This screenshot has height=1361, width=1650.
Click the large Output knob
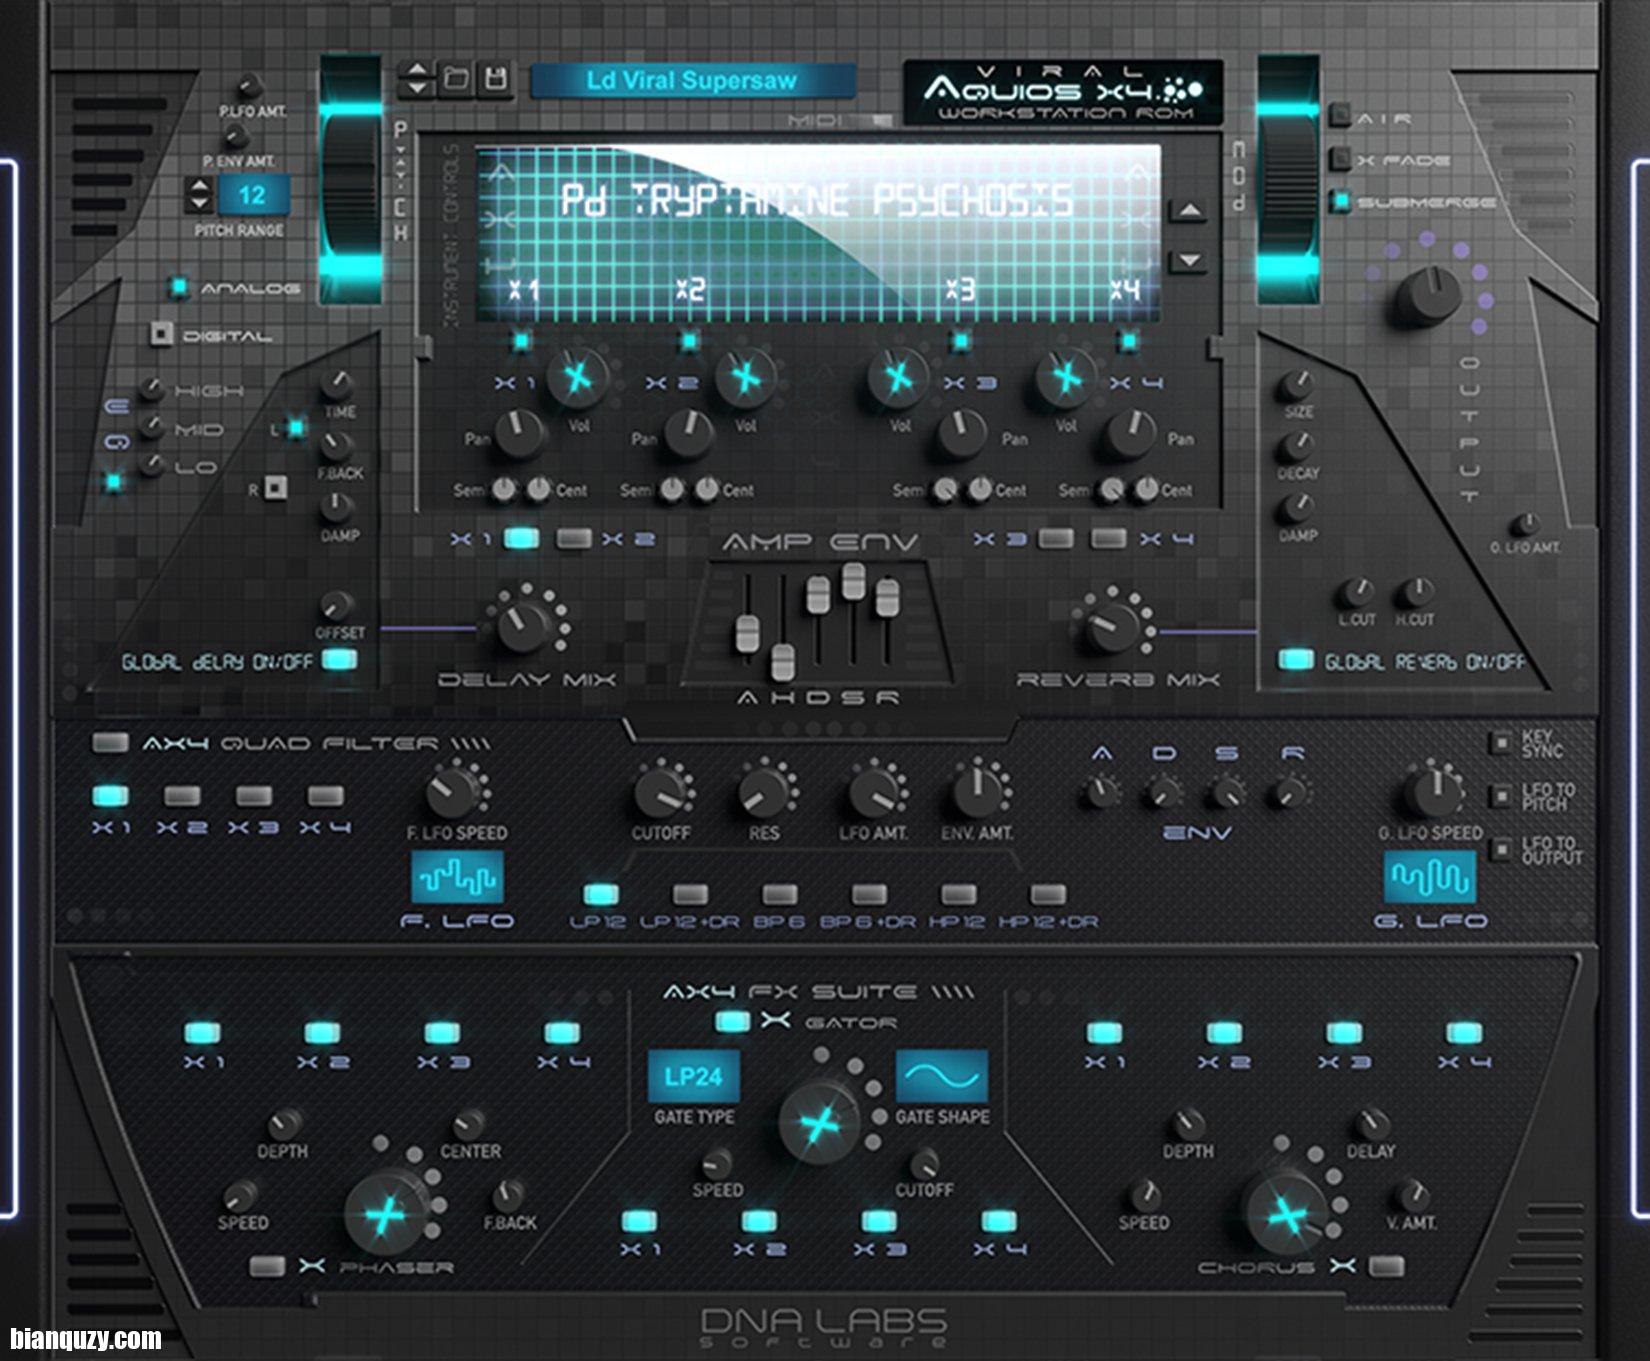tap(1428, 295)
